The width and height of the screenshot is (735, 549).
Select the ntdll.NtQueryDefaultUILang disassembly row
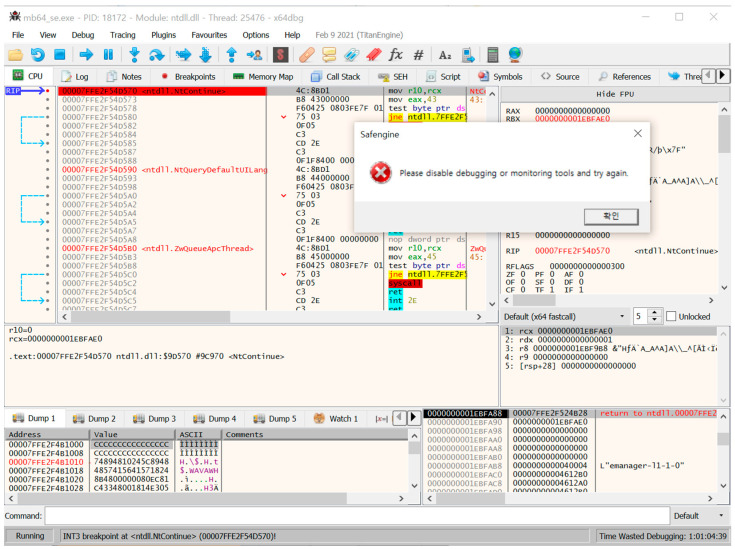tap(162, 170)
